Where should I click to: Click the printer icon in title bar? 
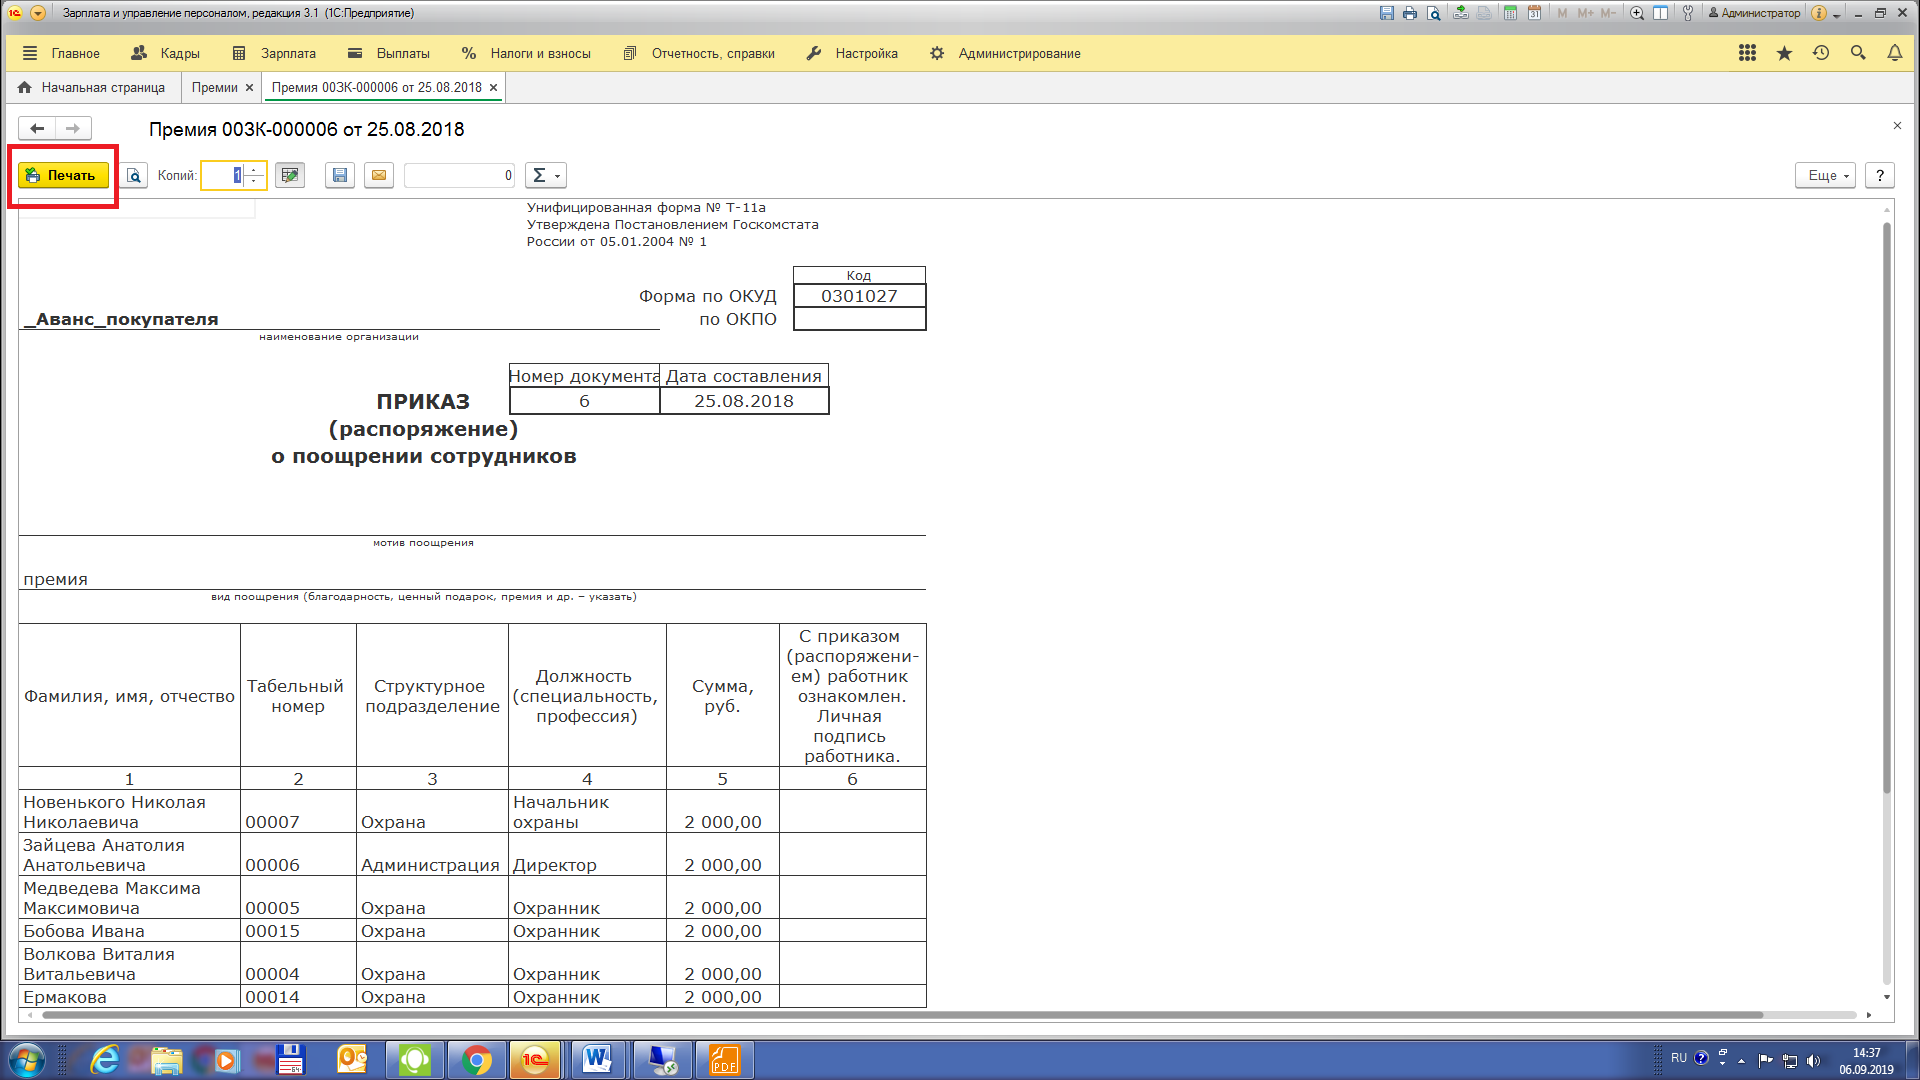click(x=1410, y=13)
